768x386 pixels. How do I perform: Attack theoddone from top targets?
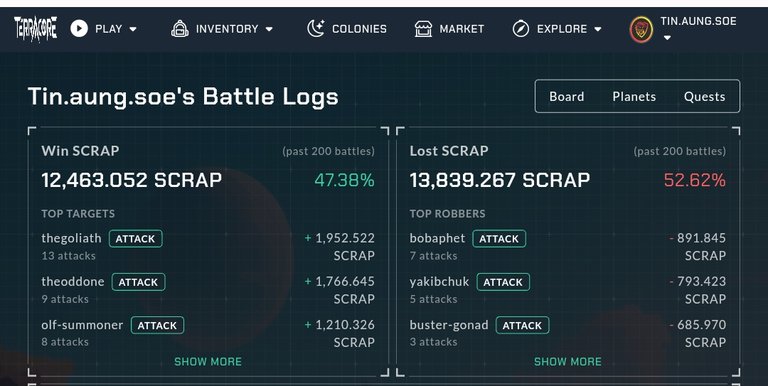pyautogui.click(x=139, y=282)
